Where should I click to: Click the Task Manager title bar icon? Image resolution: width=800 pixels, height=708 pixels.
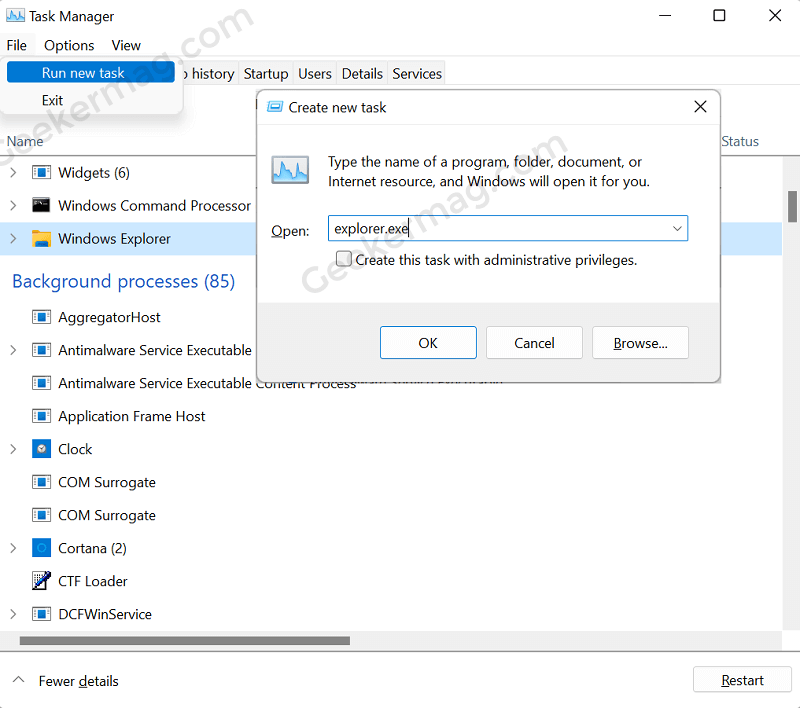15,16
